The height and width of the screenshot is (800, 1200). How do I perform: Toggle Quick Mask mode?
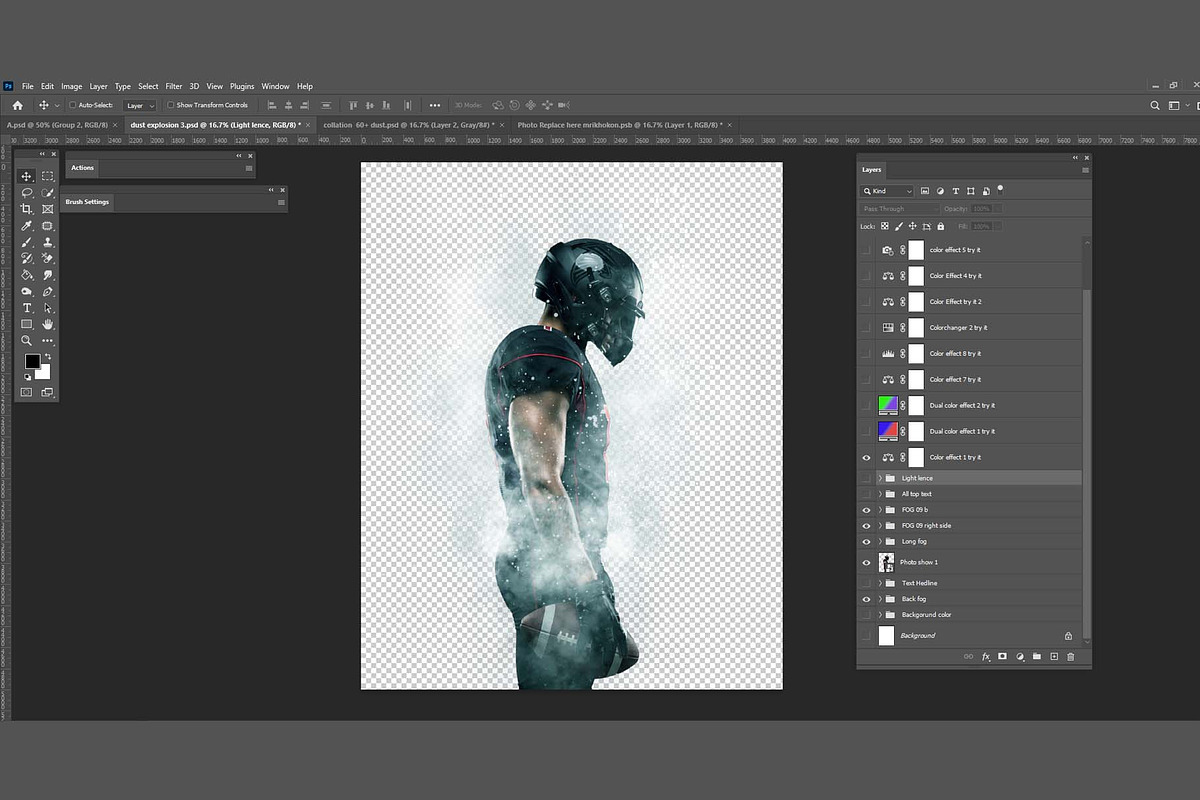[x=27, y=392]
